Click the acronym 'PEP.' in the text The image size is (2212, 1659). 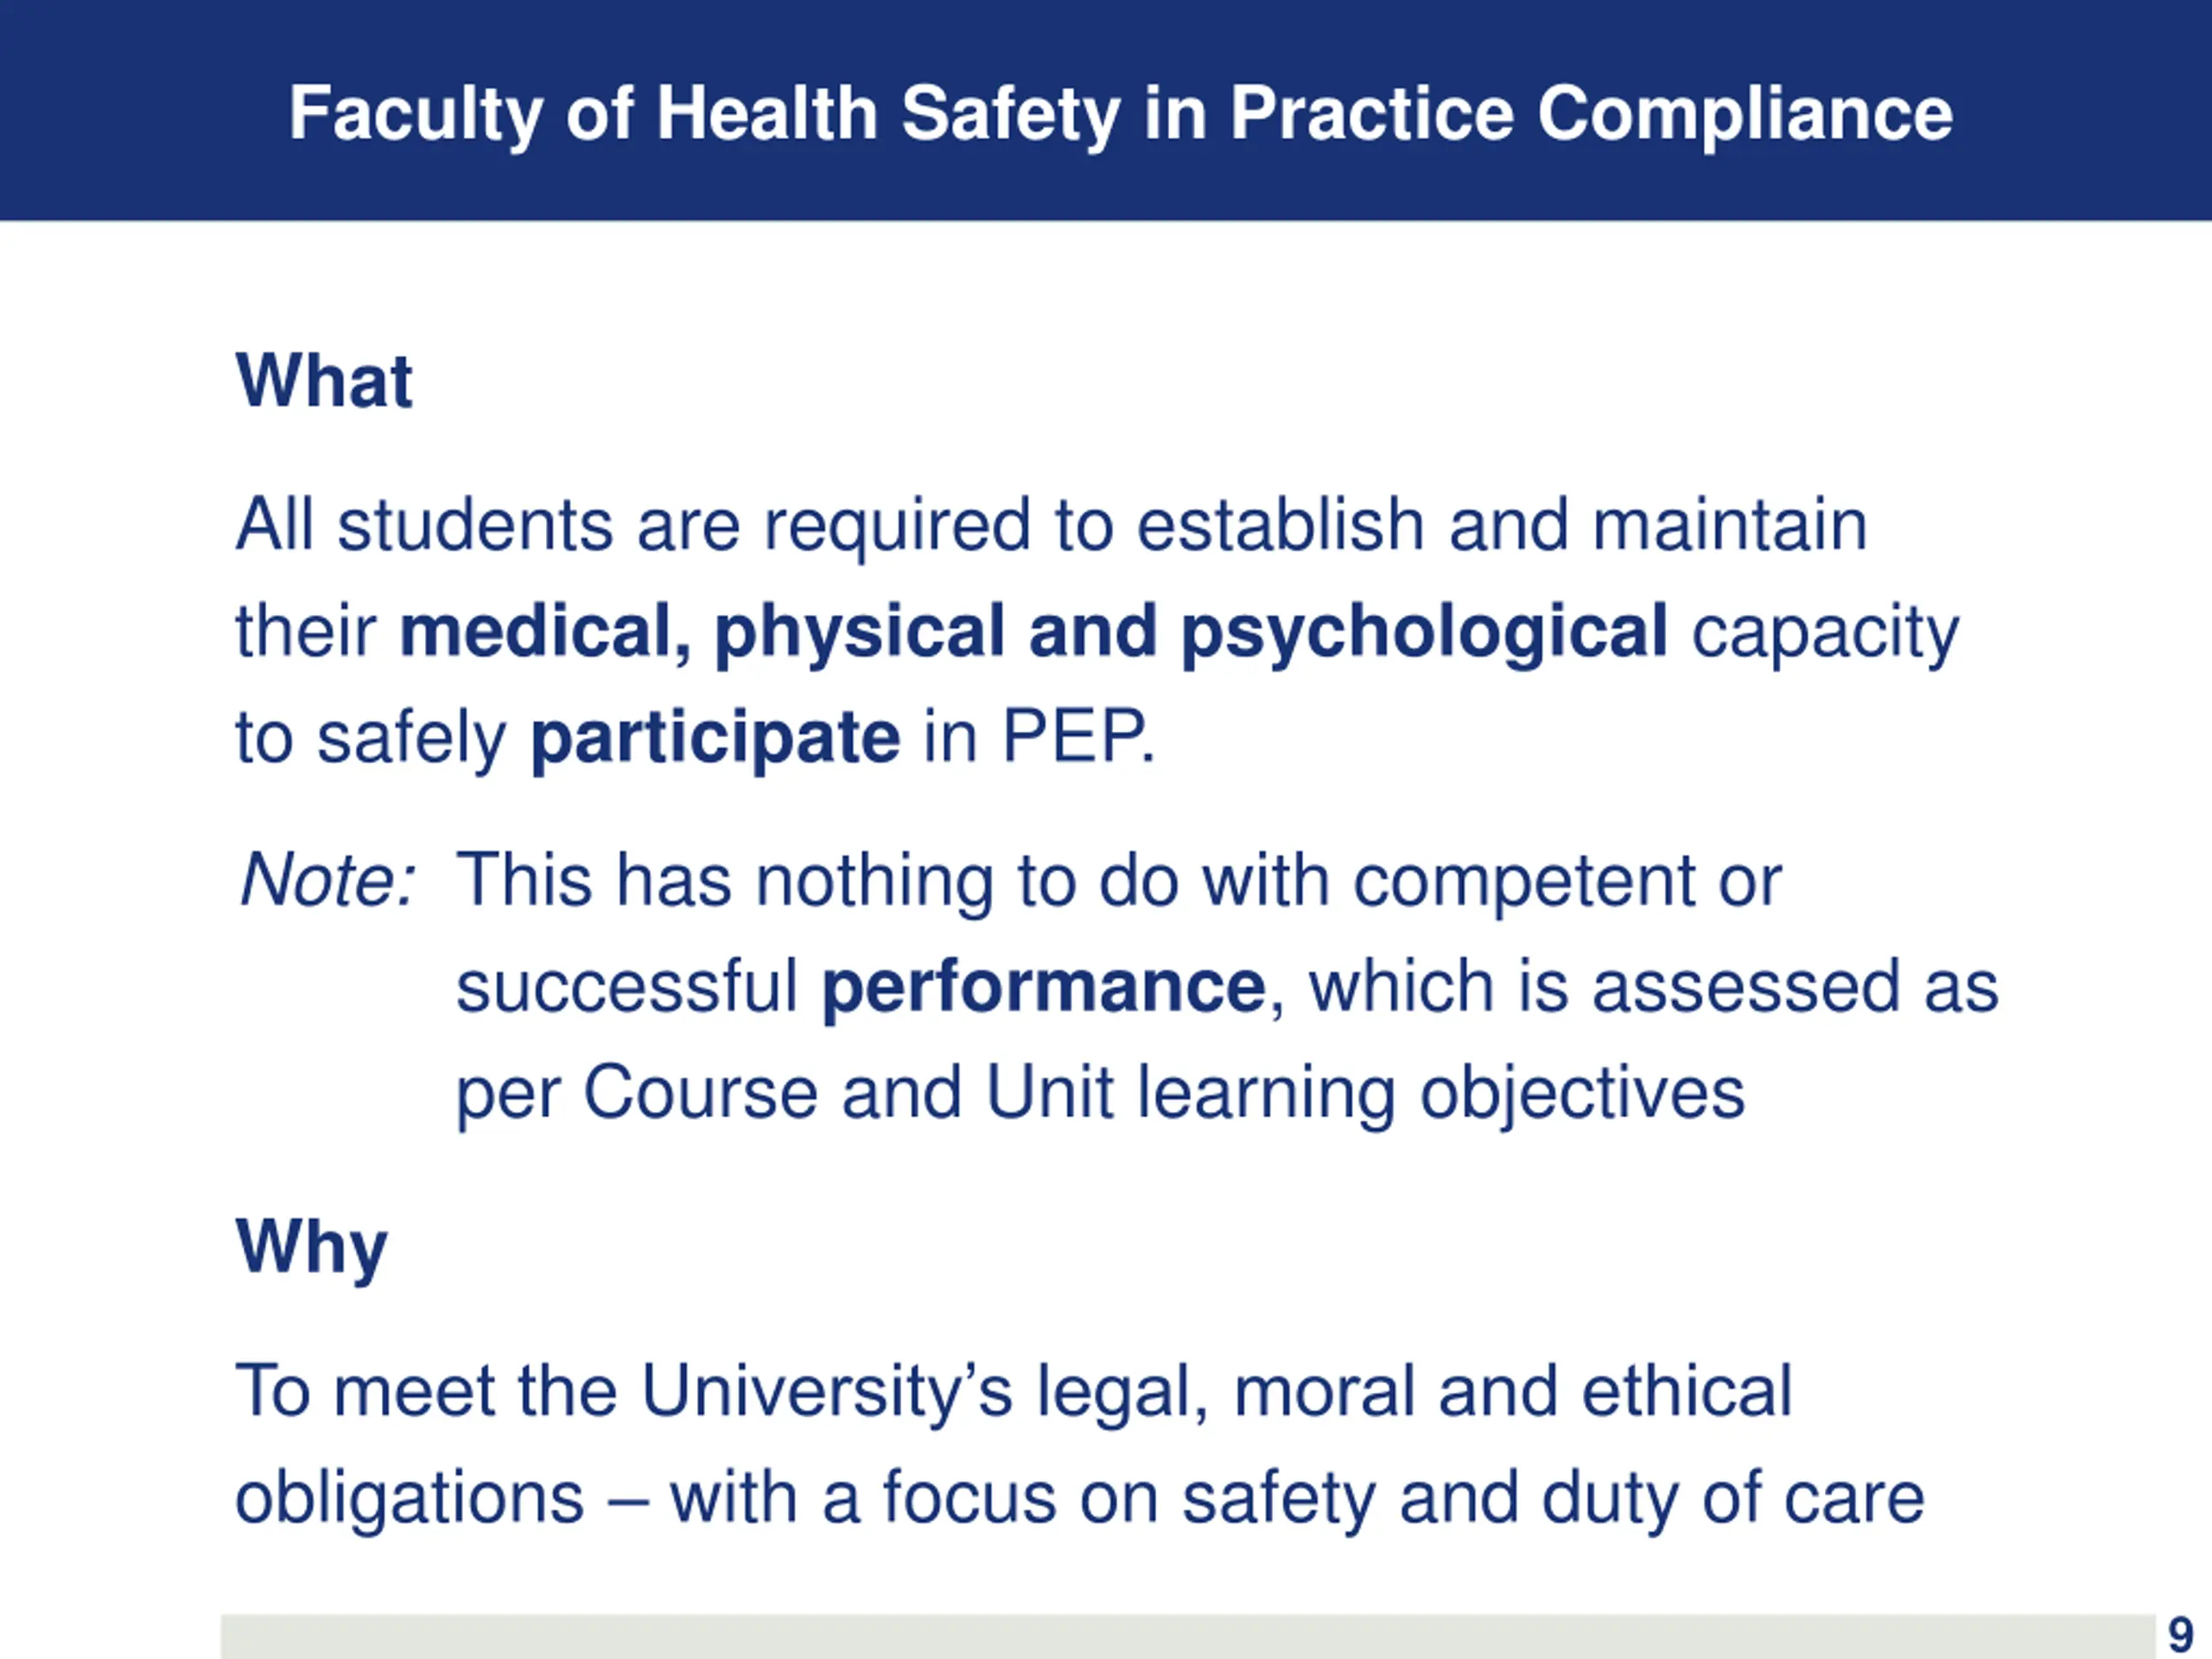[1078, 738]
